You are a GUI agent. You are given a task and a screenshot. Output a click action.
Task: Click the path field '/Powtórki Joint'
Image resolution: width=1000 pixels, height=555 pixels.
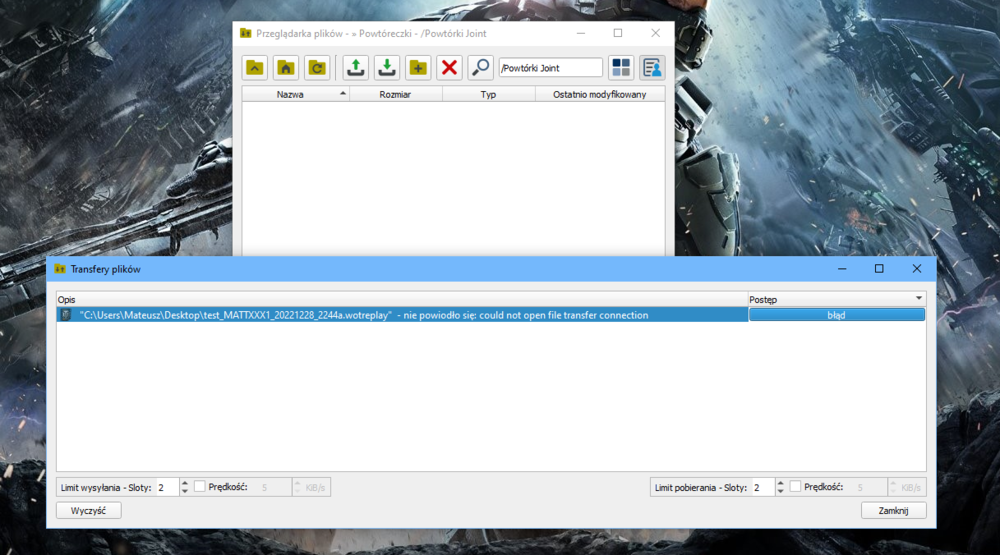(x=550, y=68)
